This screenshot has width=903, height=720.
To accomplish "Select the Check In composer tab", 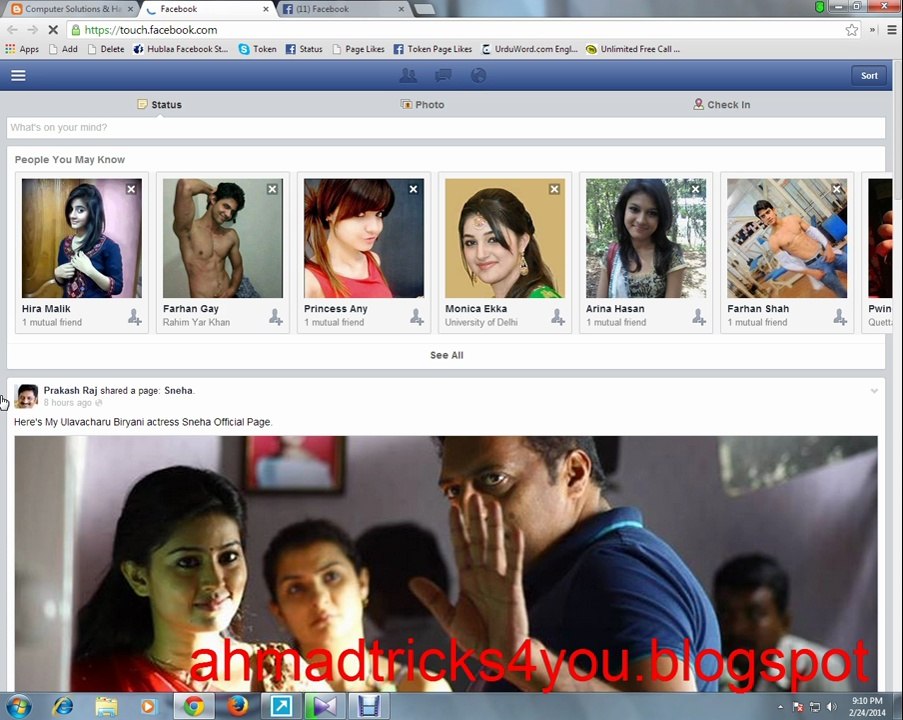I will click(722, 104).
